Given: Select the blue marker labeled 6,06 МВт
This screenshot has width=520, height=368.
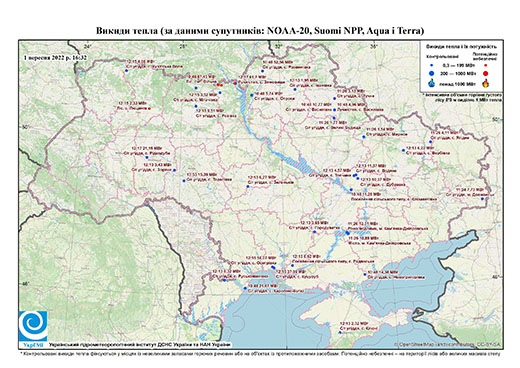Looking at the screenshot, I should point(126,71).
